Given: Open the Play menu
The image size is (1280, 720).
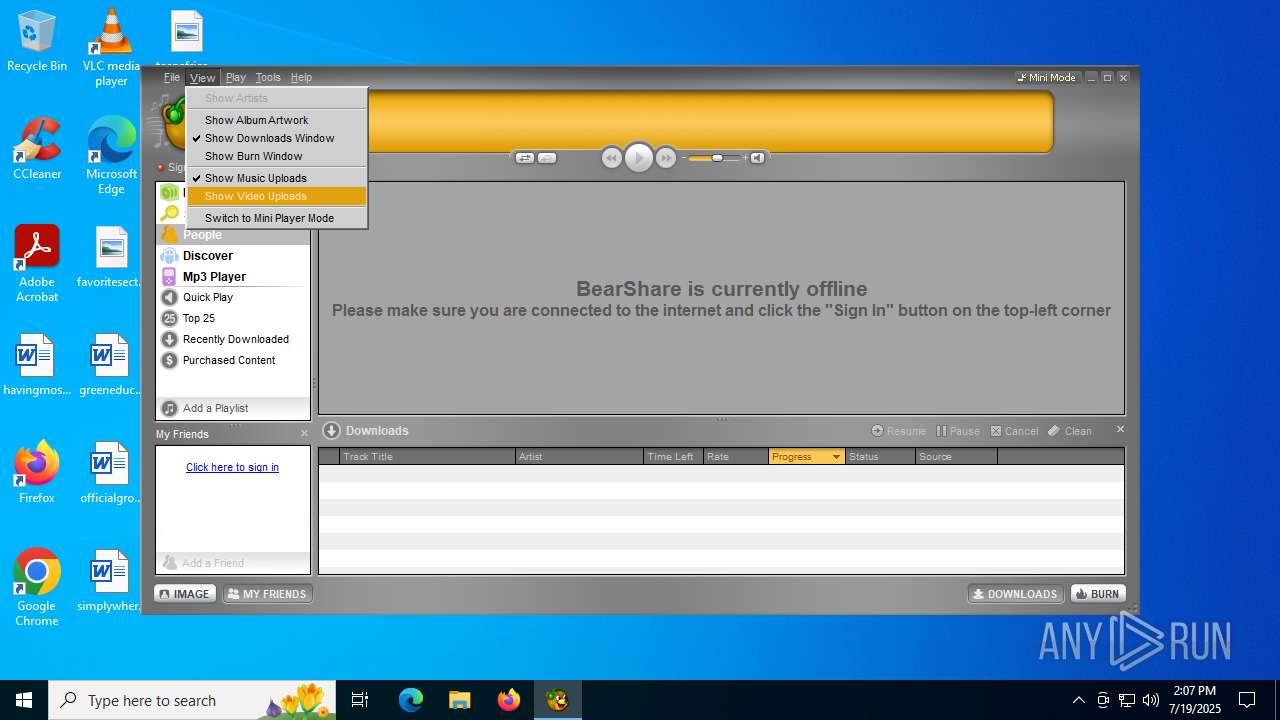Looking at the screenshot, I should [x=236, y=78].
